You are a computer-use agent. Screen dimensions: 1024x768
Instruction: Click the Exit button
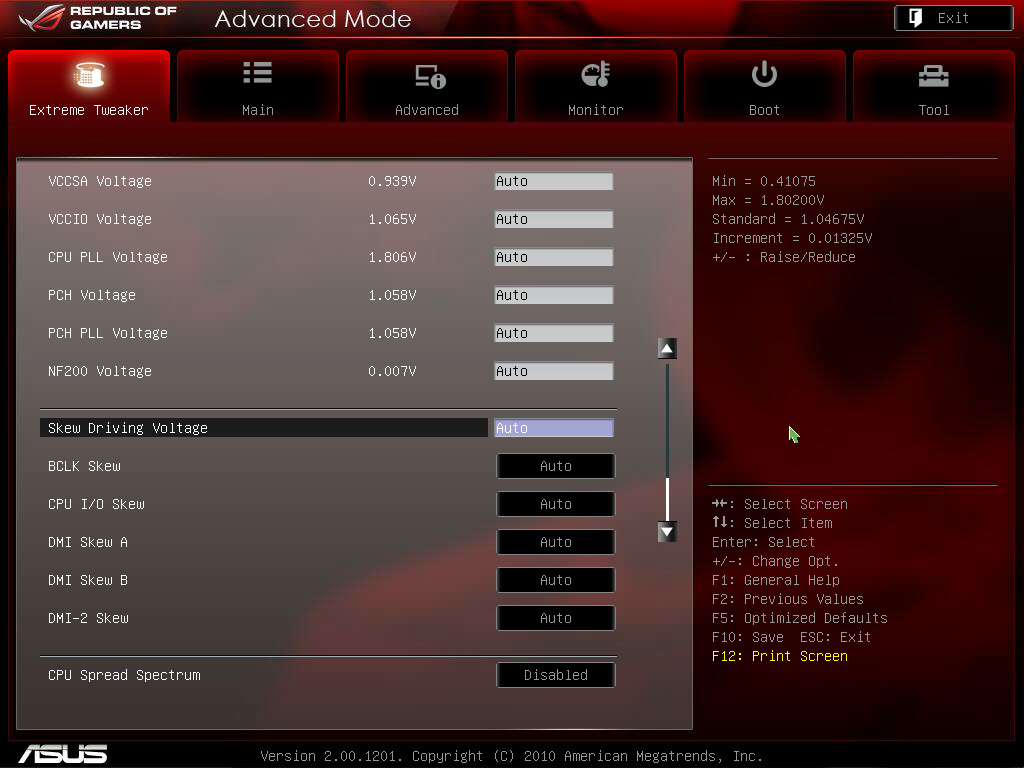pyautogui.click(x=953, y=18)
